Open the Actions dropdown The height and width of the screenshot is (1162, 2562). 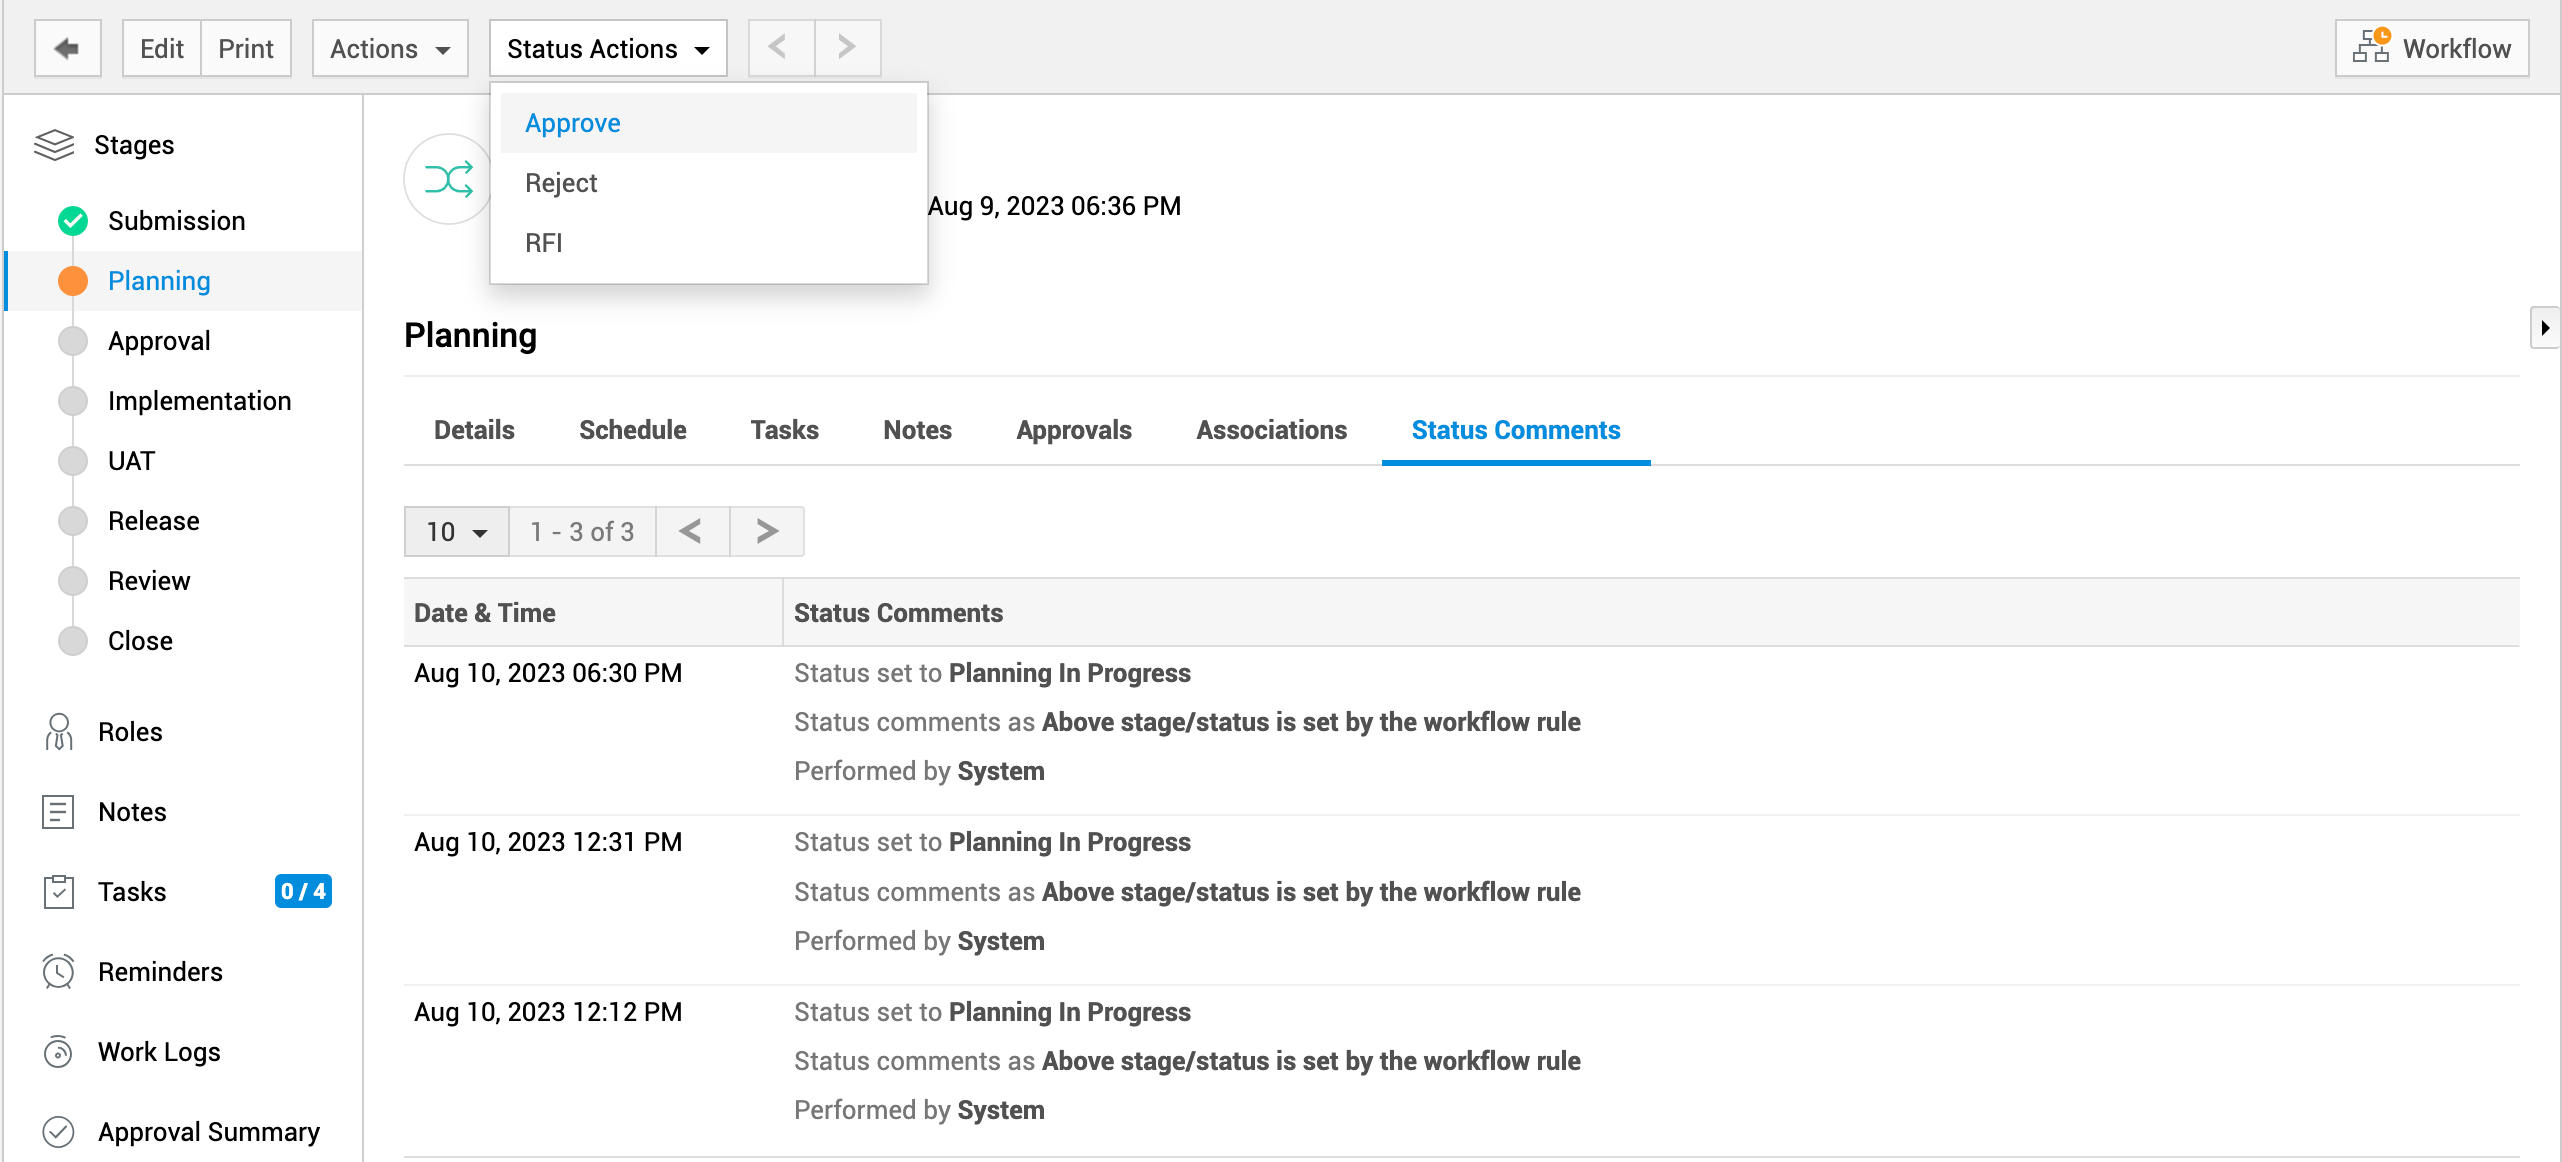tap(390, 48)
